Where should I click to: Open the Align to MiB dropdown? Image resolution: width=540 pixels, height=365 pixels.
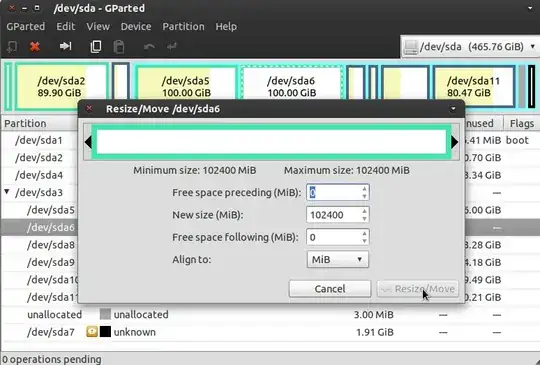point(338,259)
